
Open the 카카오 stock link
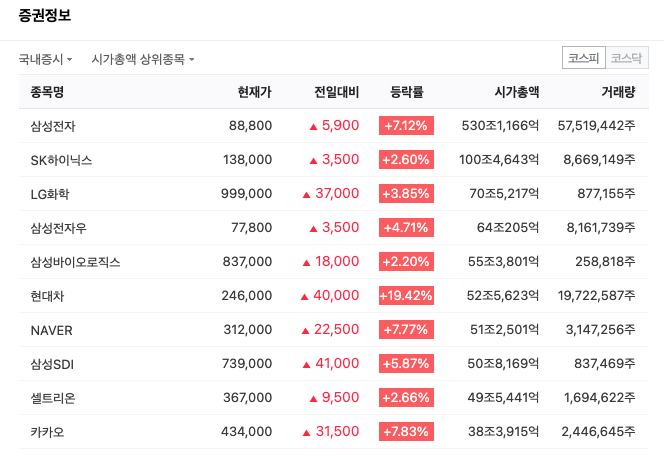tap(47, 431)
